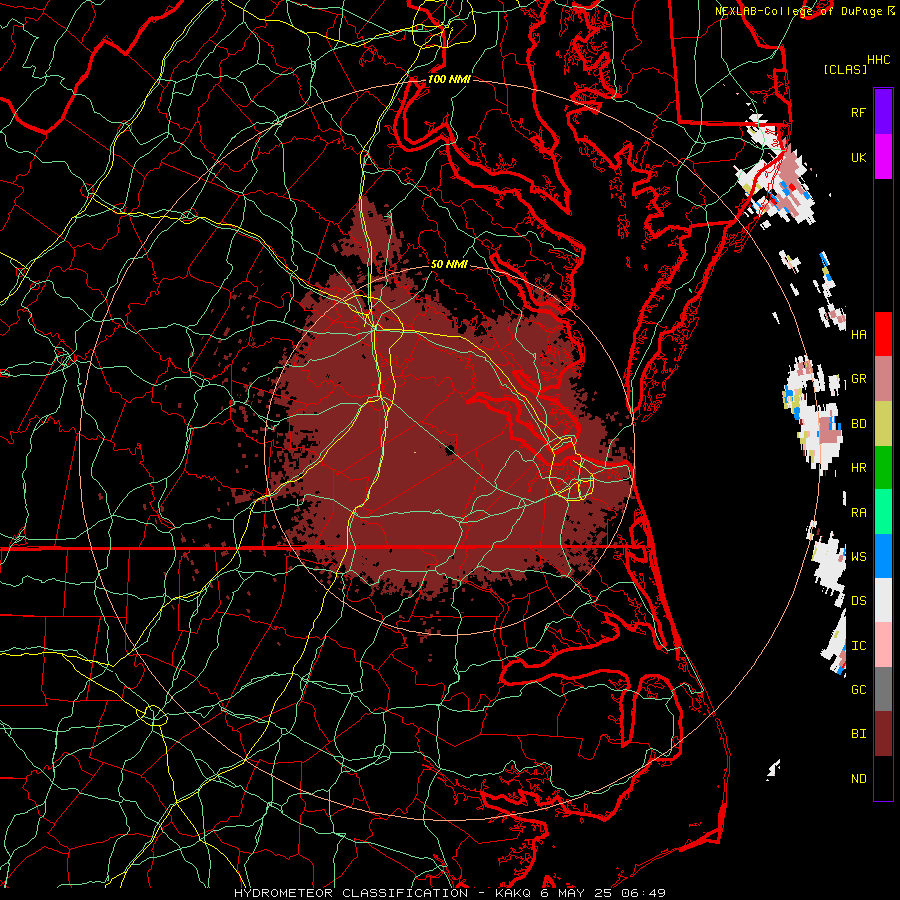The image size is (900, 900).
Task: Choose the gray GC legend swatch
Action: tap(883, 689)
